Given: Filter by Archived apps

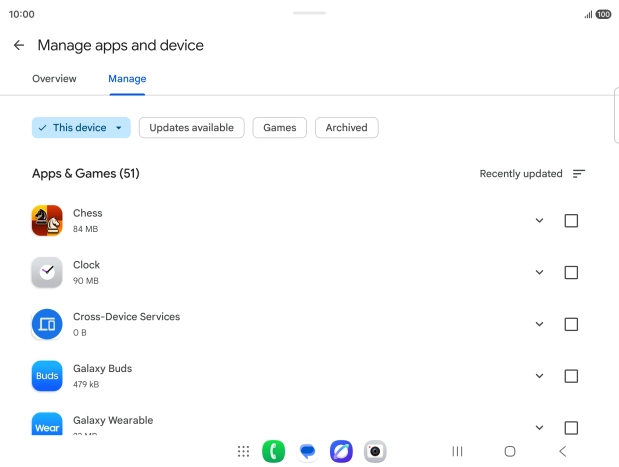Looking at the screenshot, I should 347,128.
